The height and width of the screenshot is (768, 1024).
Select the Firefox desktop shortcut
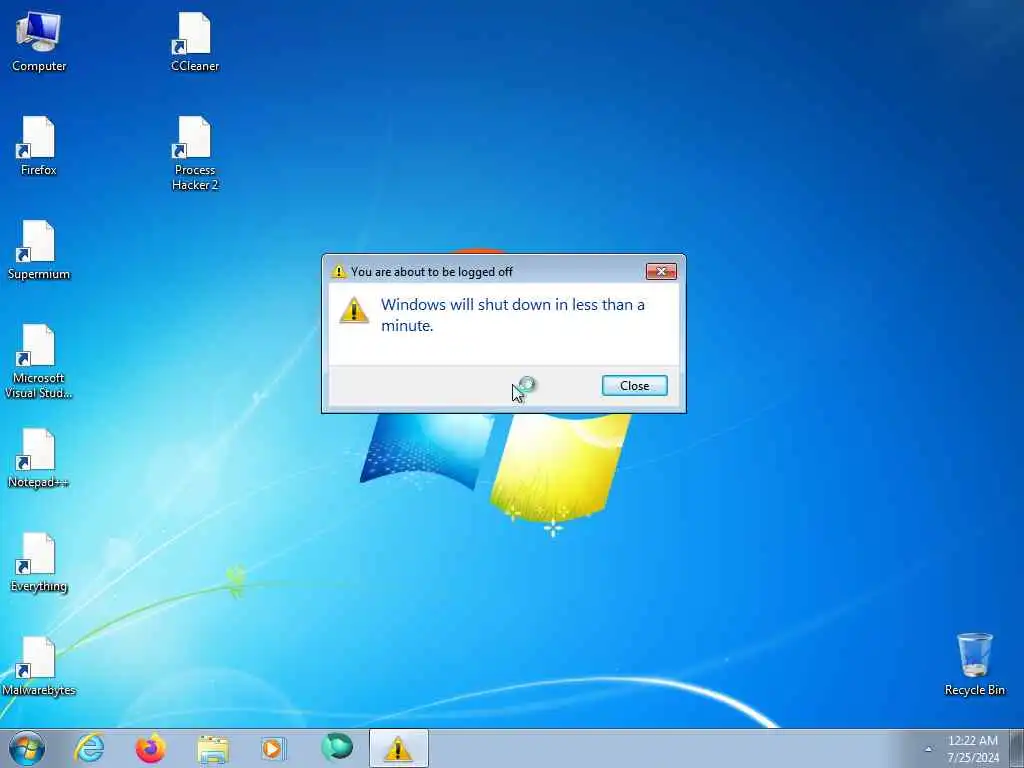tap(39, 146)
